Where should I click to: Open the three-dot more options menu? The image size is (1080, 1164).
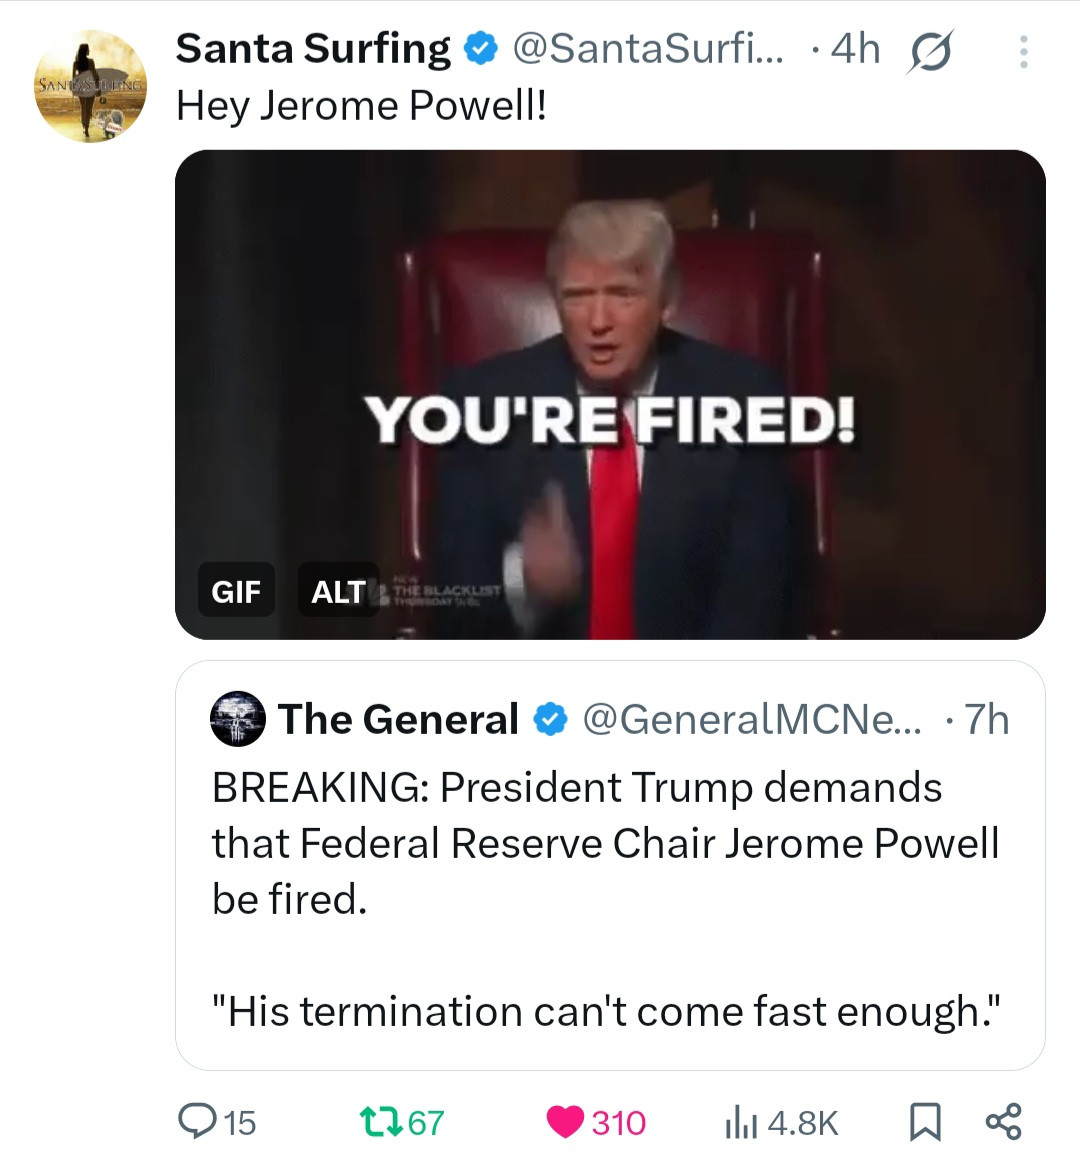click(1023, 52)
